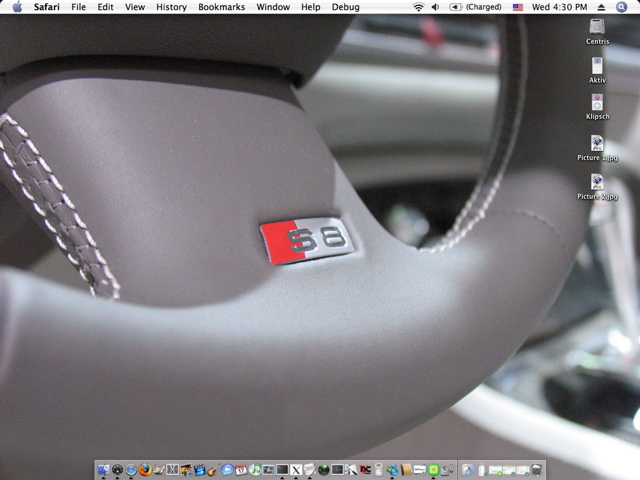Image resolution: width=640 pixels, height=480 pixels.
Task: Launch iMovie clapperboard icon in Dock
Action: tap(200, 470)
